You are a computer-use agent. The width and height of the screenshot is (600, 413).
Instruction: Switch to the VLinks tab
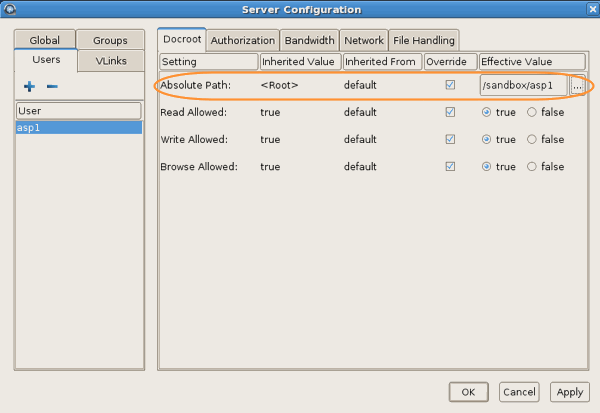click(111, 60)
